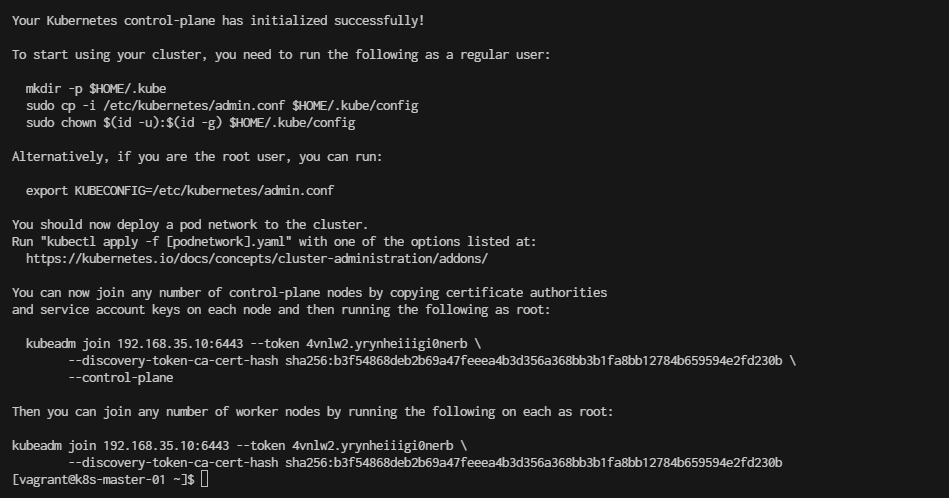Click the terminal cursor after the prompt

pyautogui.click(x=205, y=479)
